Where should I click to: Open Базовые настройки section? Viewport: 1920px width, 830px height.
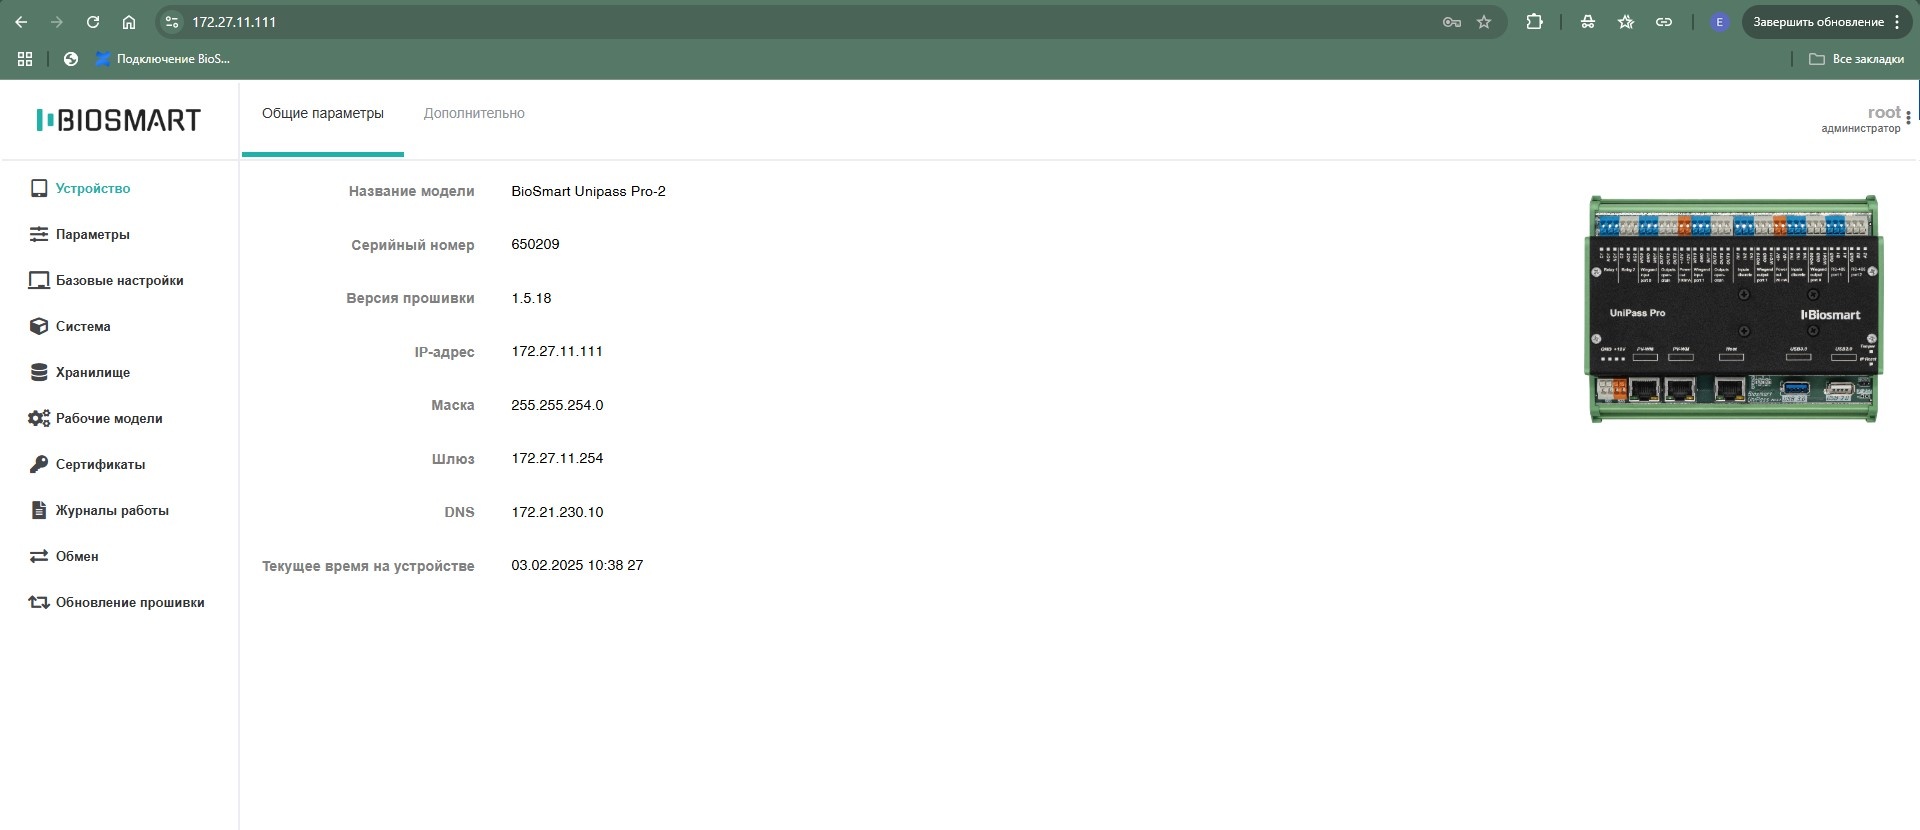pos(120,280)
